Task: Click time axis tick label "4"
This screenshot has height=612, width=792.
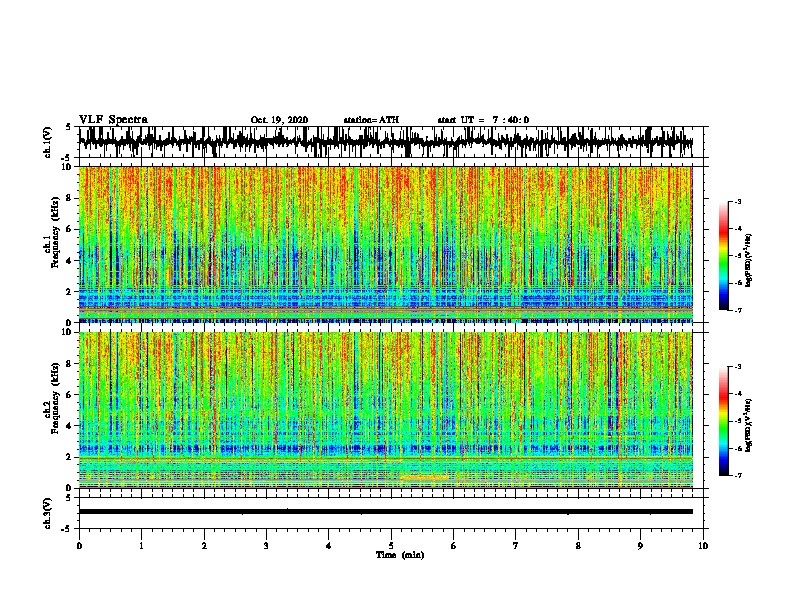Action: coord(329,546)
